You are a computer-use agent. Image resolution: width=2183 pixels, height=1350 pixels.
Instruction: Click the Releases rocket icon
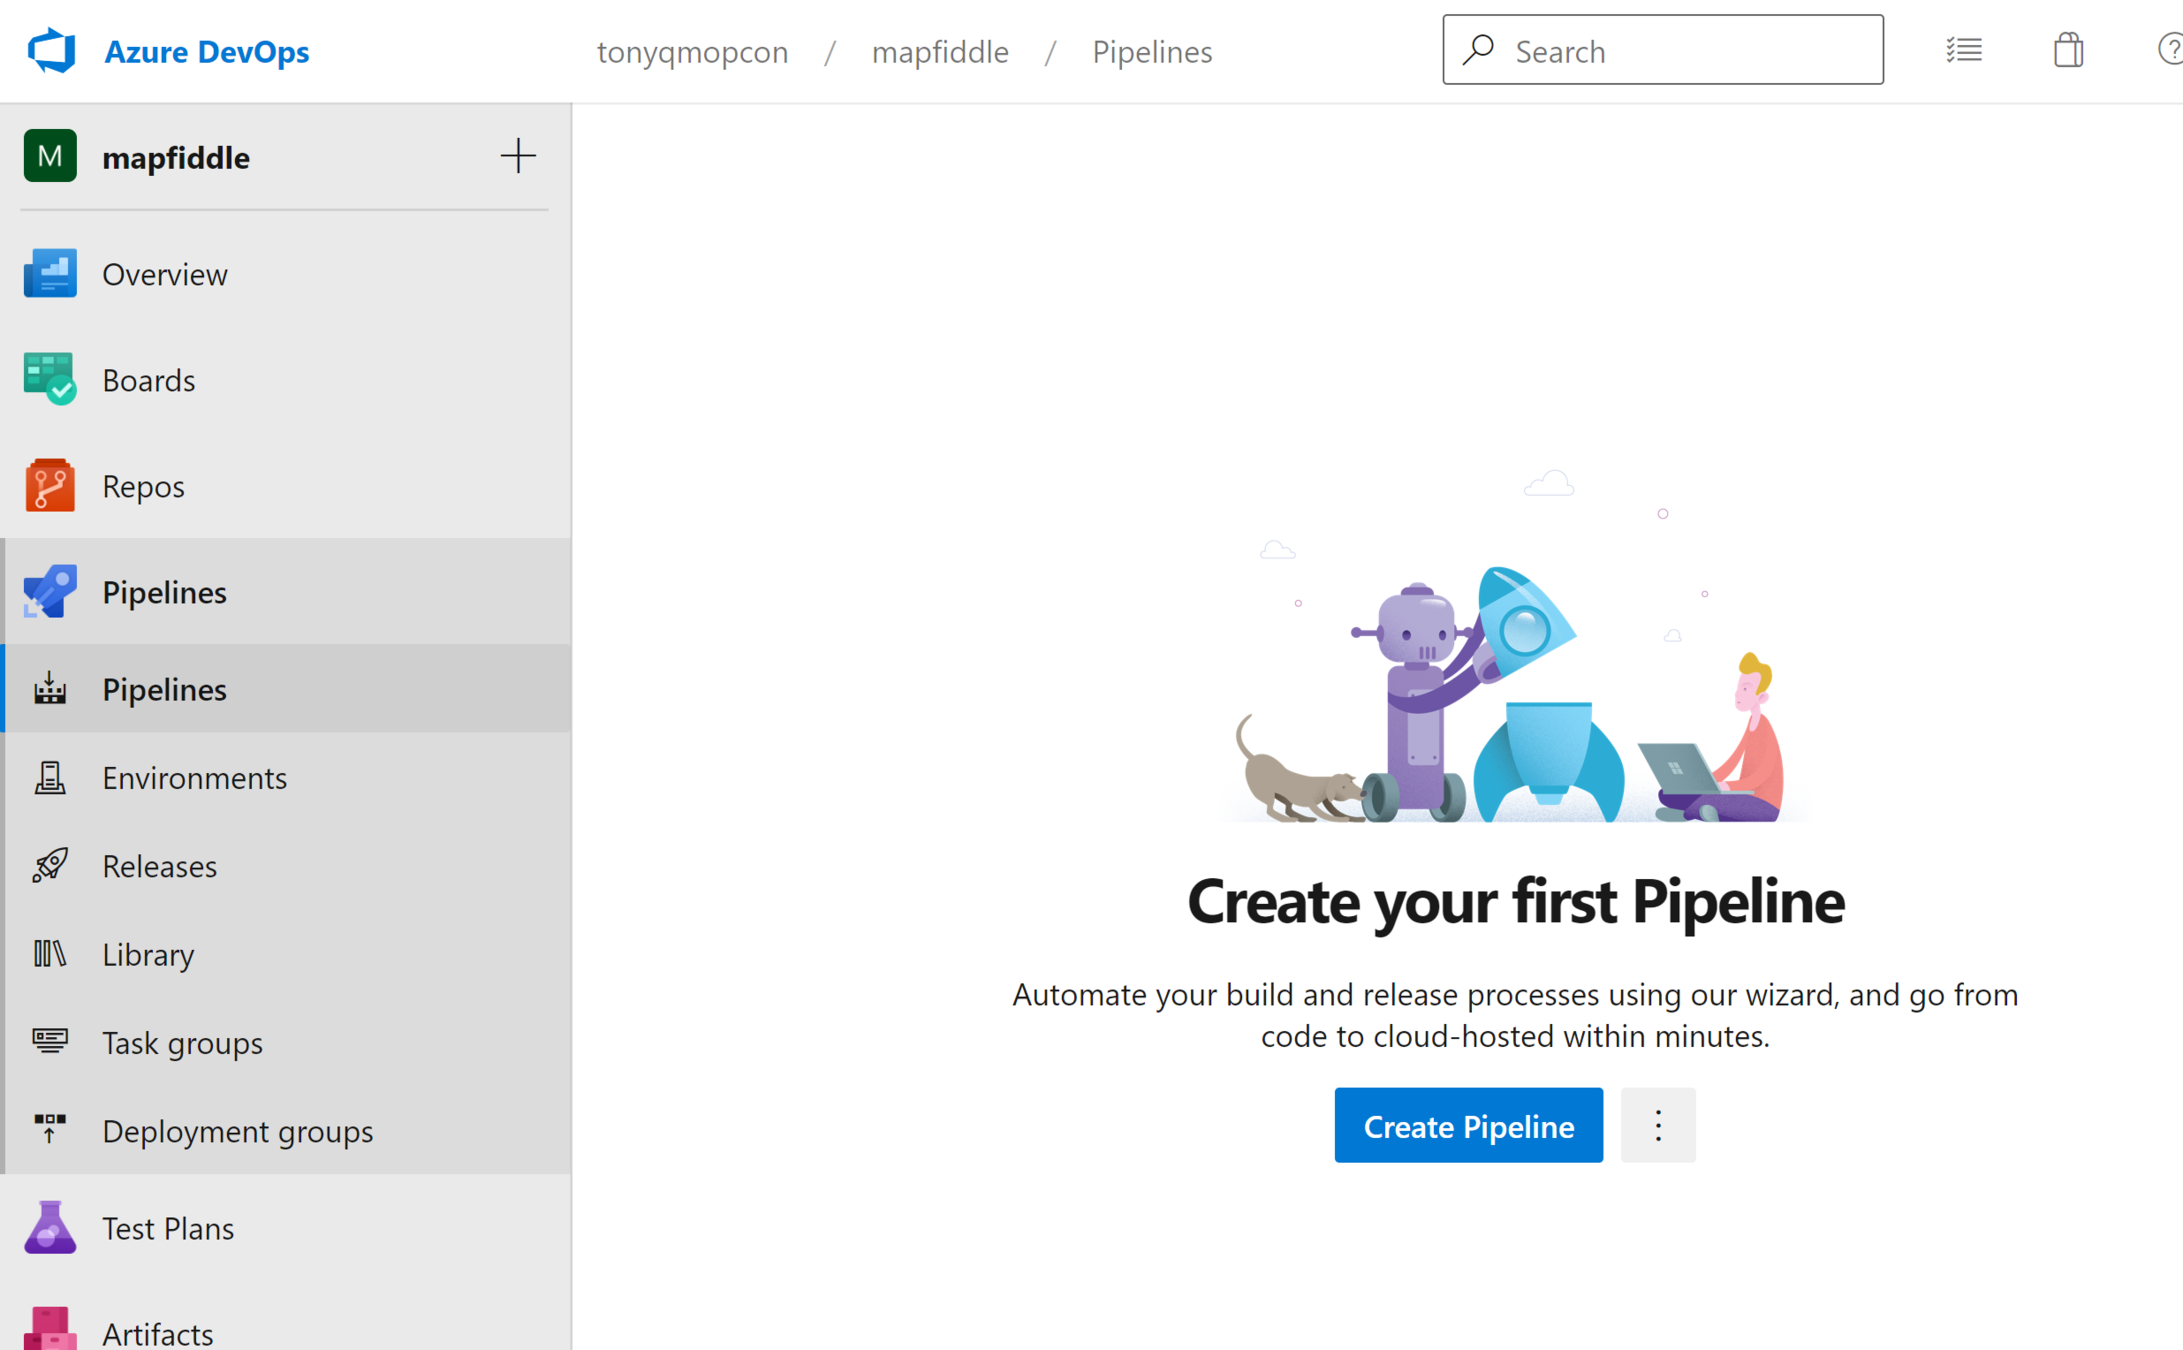click(x=49, y=865)
